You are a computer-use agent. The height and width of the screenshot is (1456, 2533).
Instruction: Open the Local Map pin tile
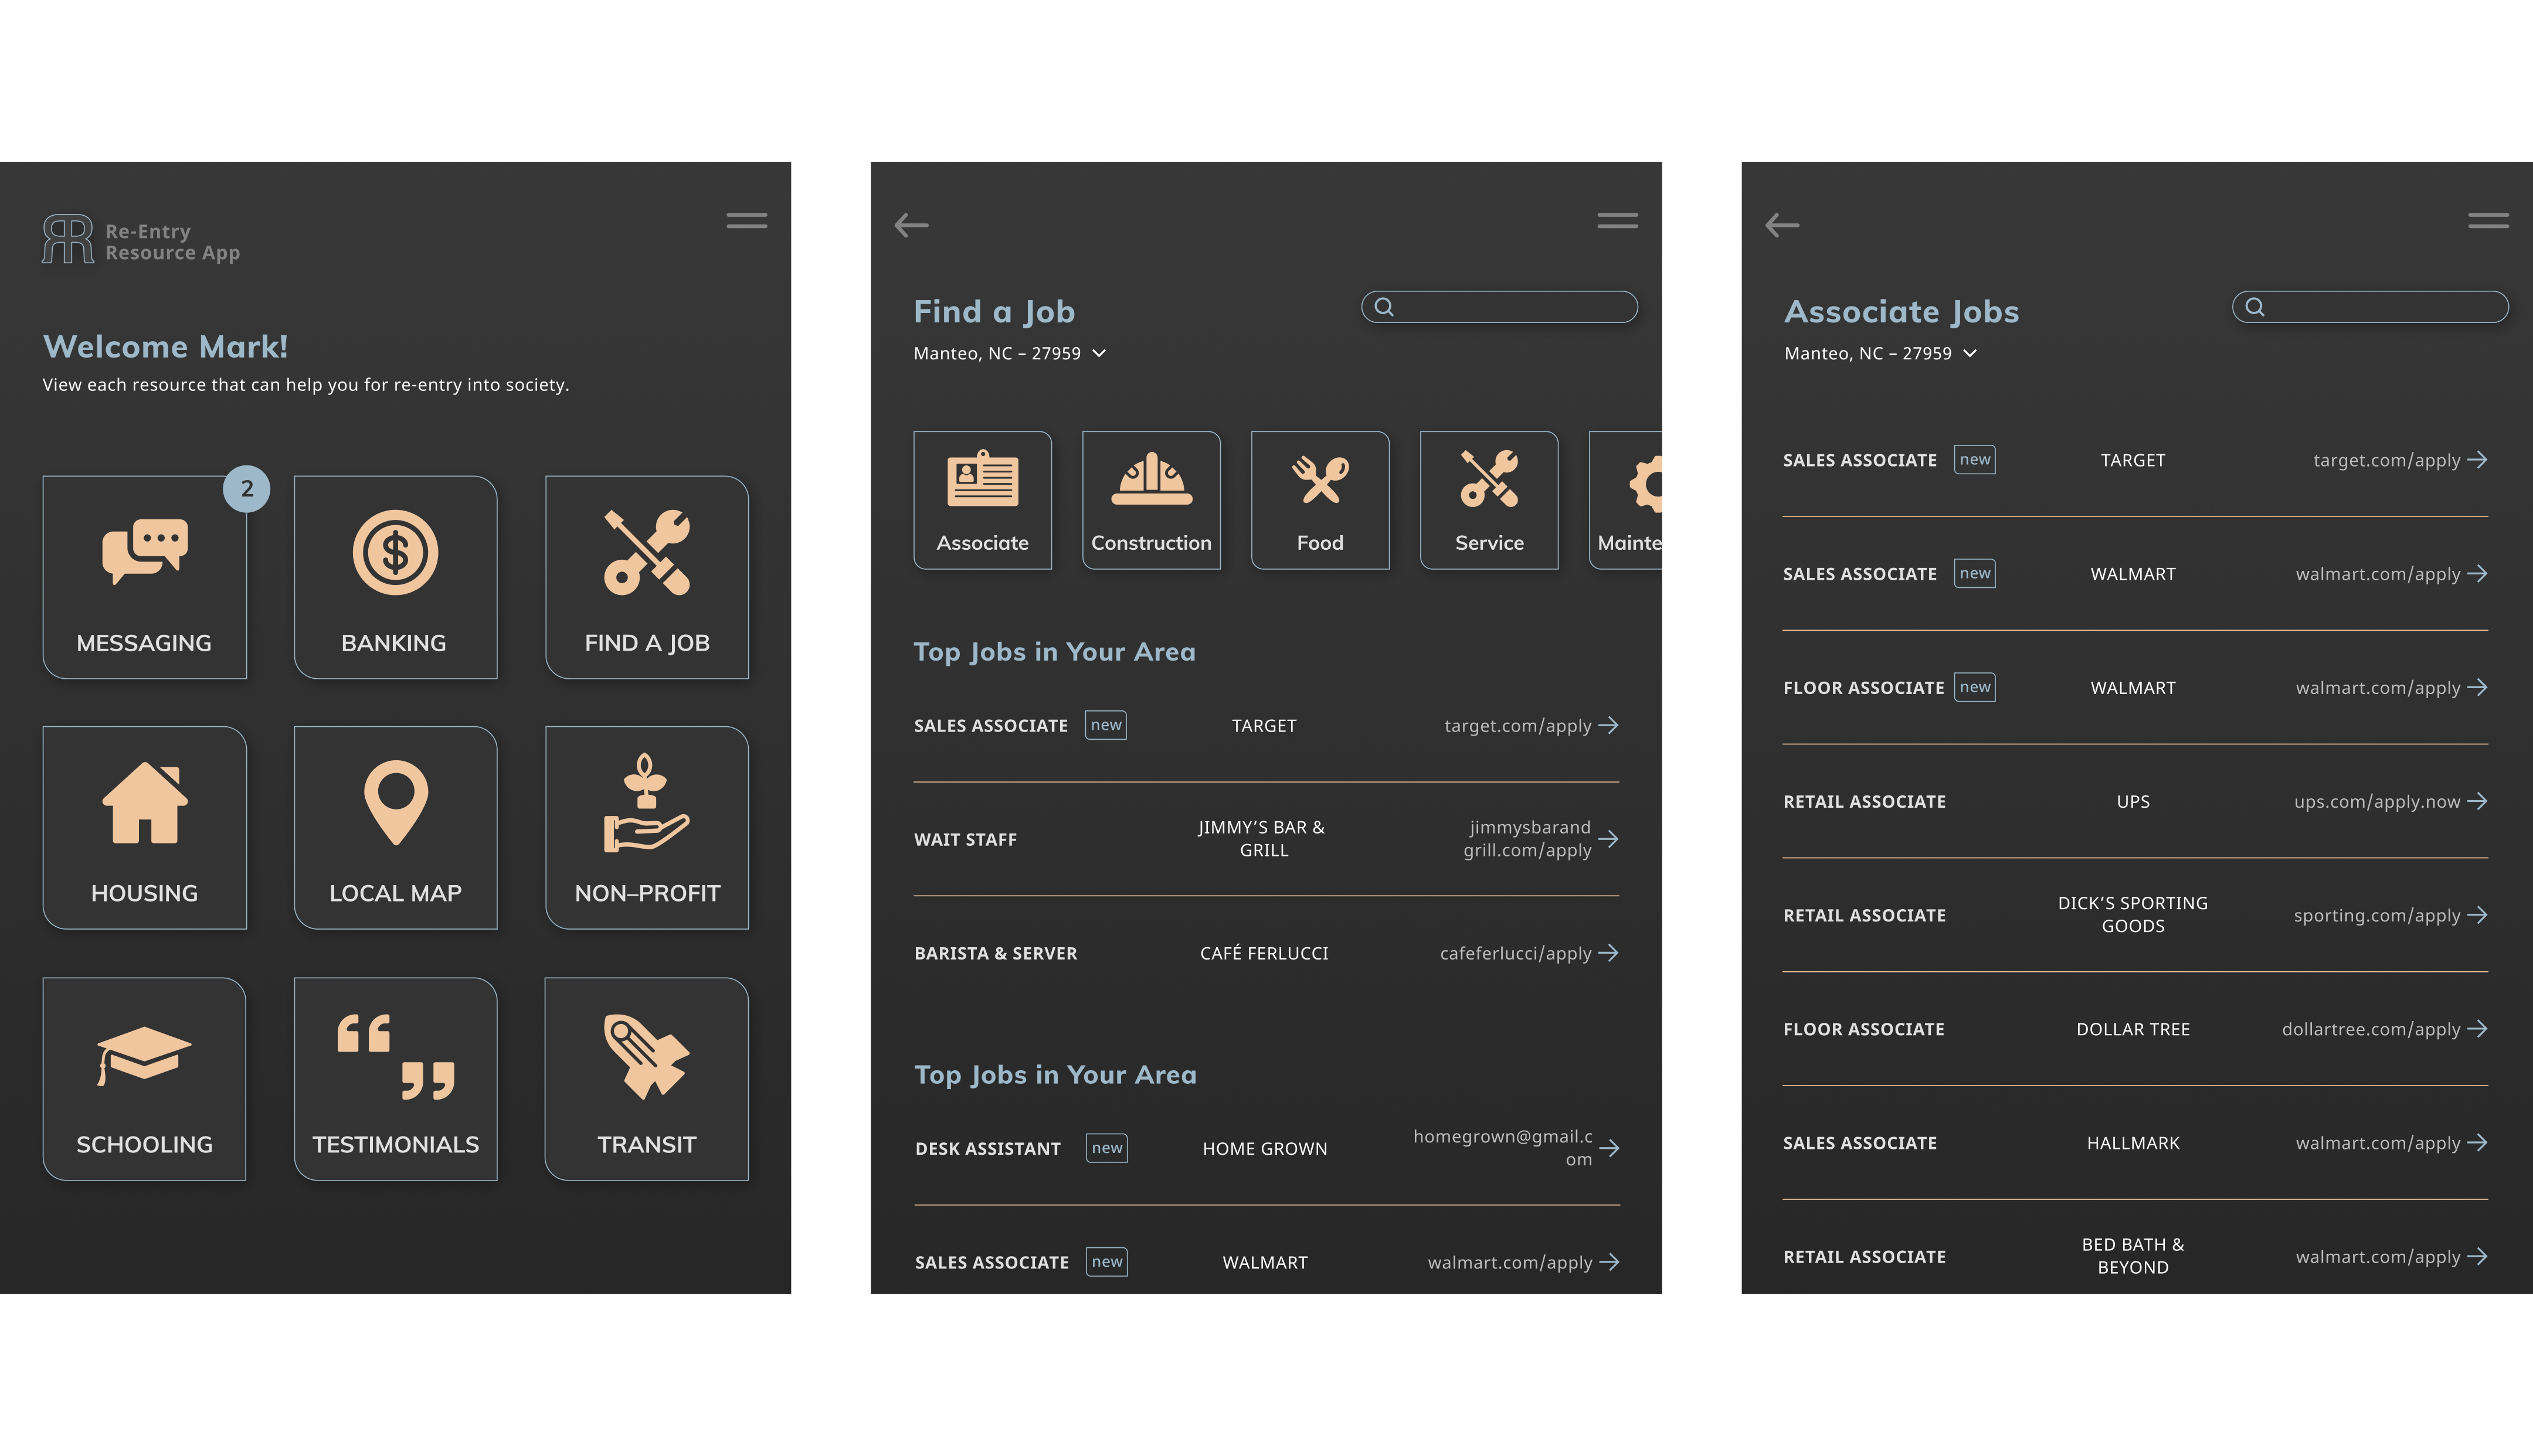click(395, 827)
